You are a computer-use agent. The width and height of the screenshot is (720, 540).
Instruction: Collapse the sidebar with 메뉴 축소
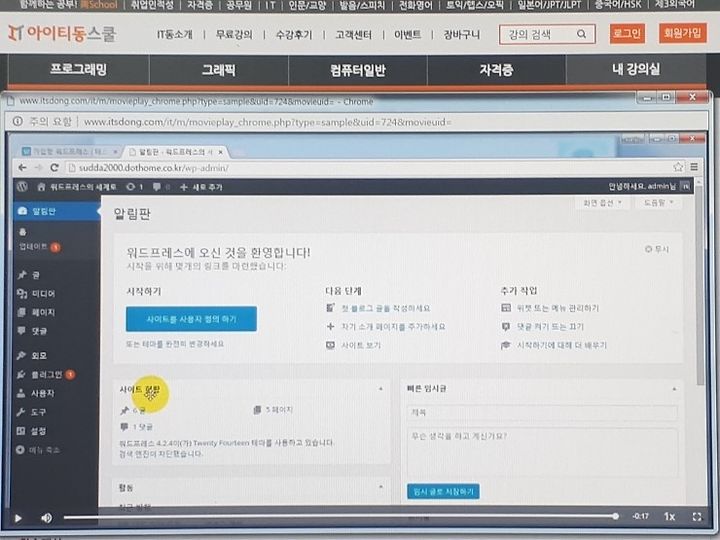38,450
